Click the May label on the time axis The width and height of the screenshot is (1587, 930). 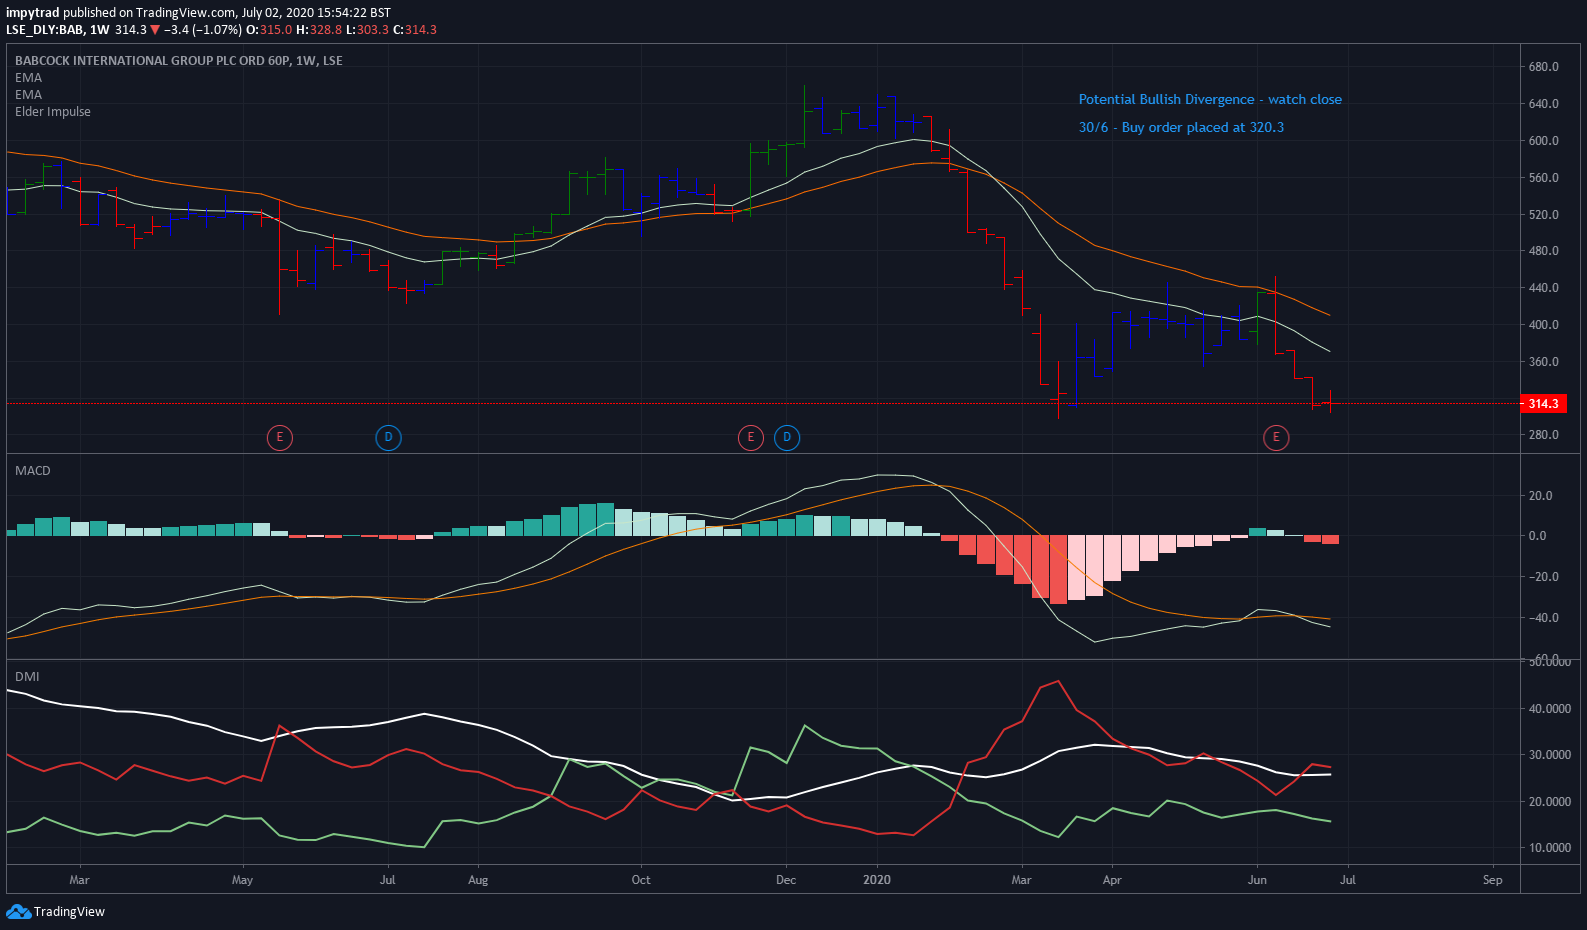(242, 880)
